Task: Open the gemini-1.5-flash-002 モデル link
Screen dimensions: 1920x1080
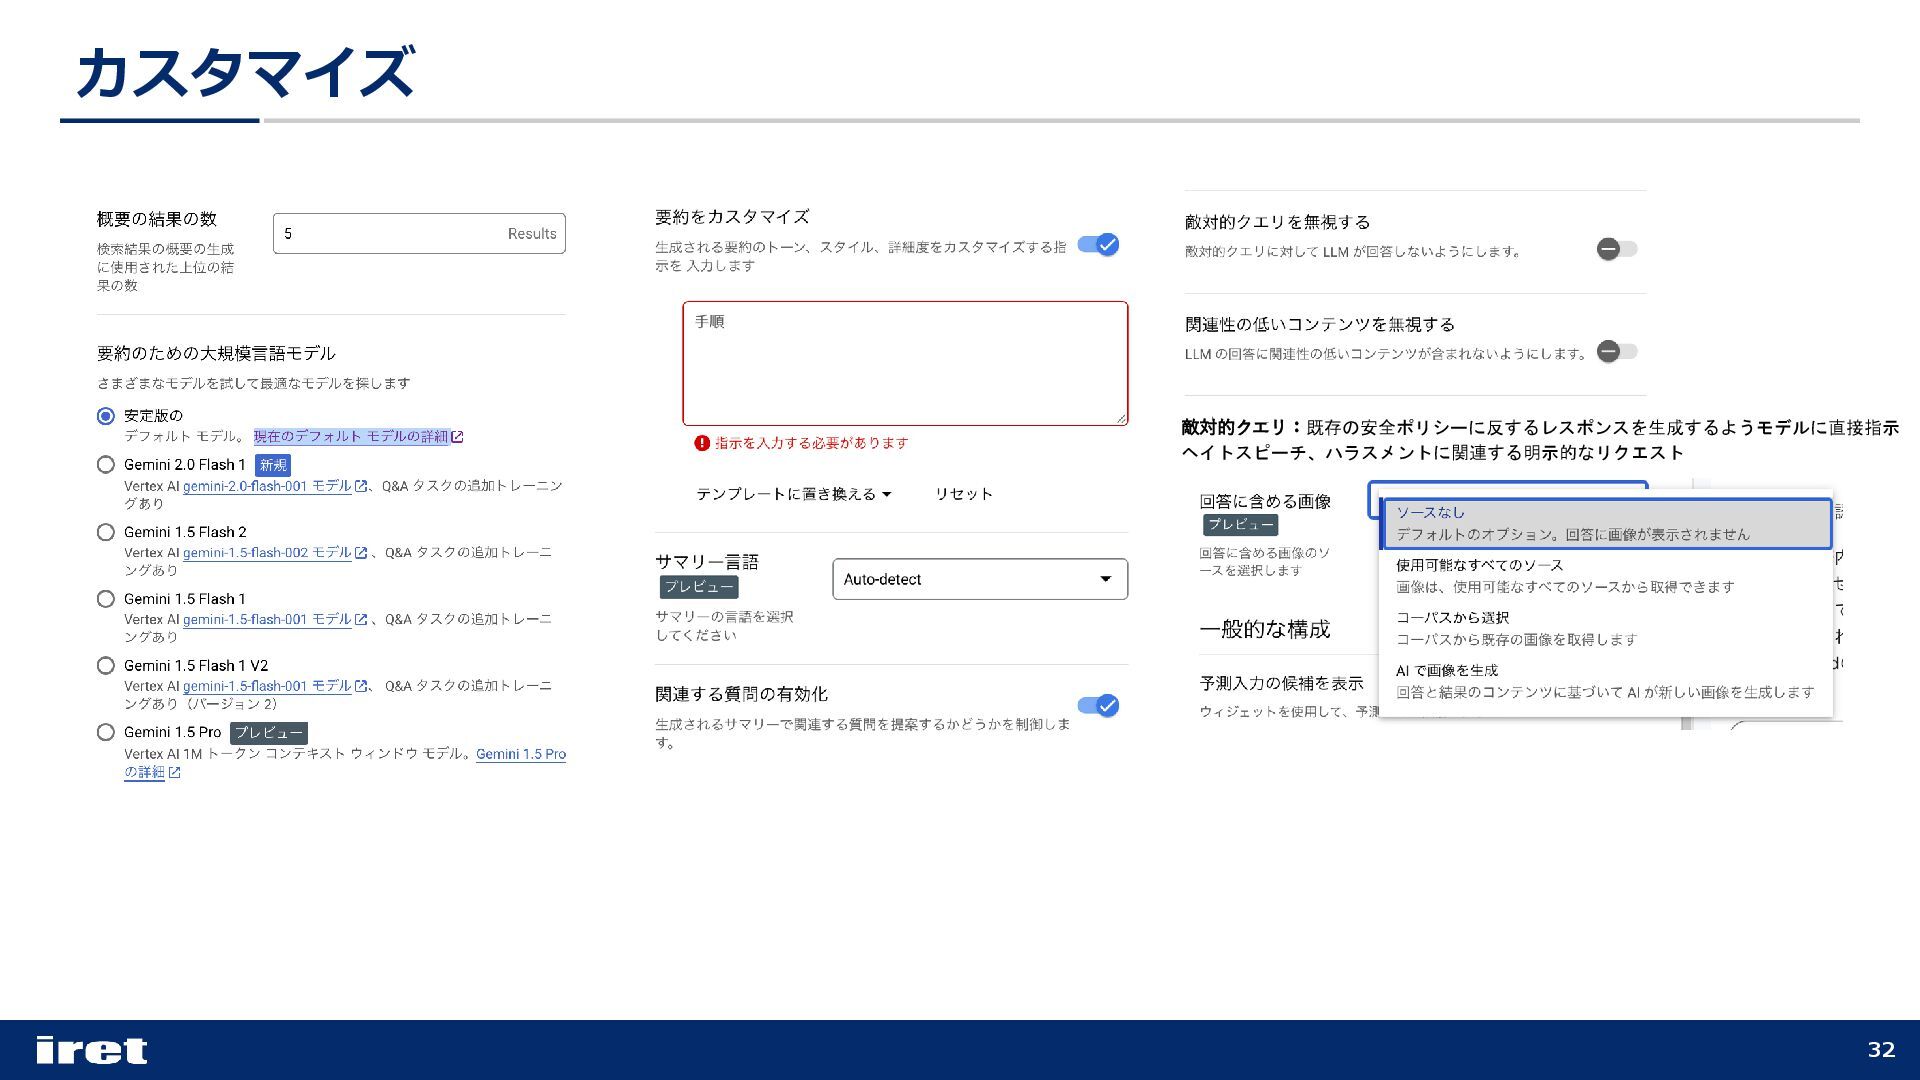Action: [267, 553]
